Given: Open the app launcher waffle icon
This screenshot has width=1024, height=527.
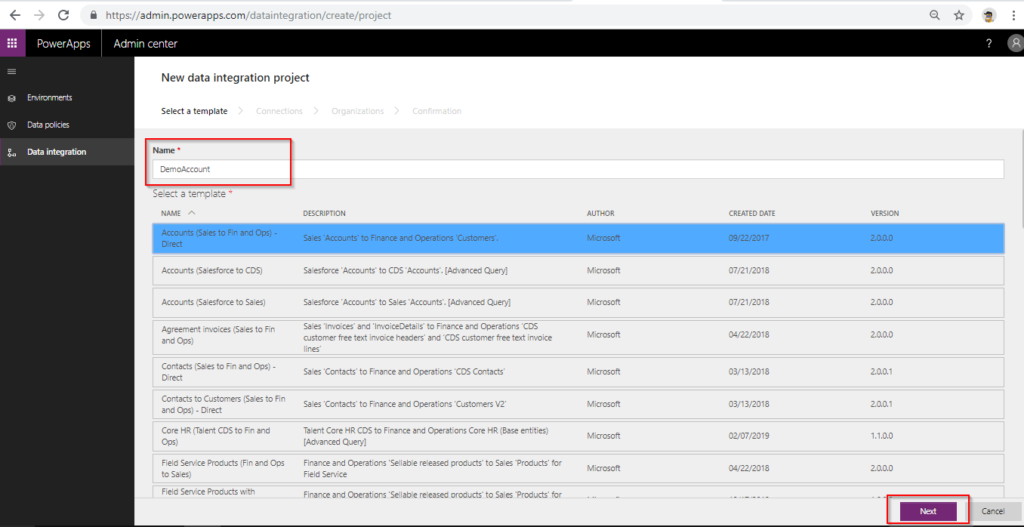Looking at the screenshot, I should [x=12, y=43].
